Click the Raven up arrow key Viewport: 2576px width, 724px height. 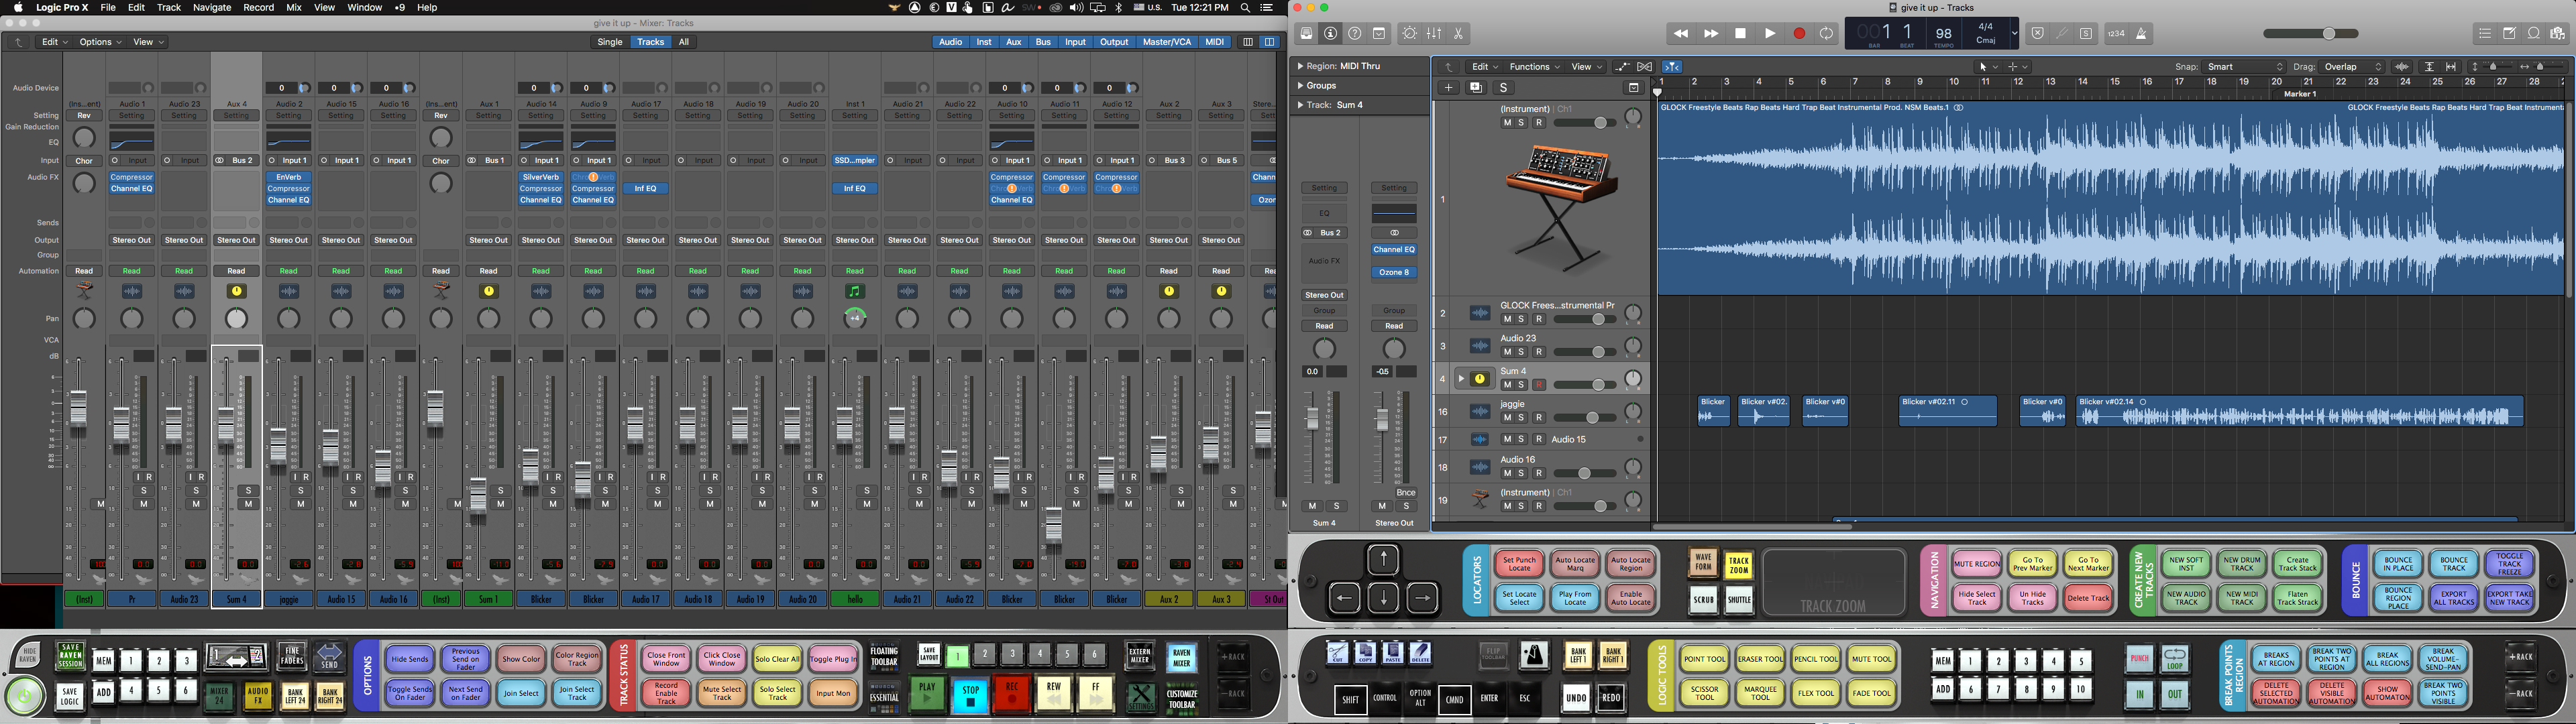(1383, 560)
